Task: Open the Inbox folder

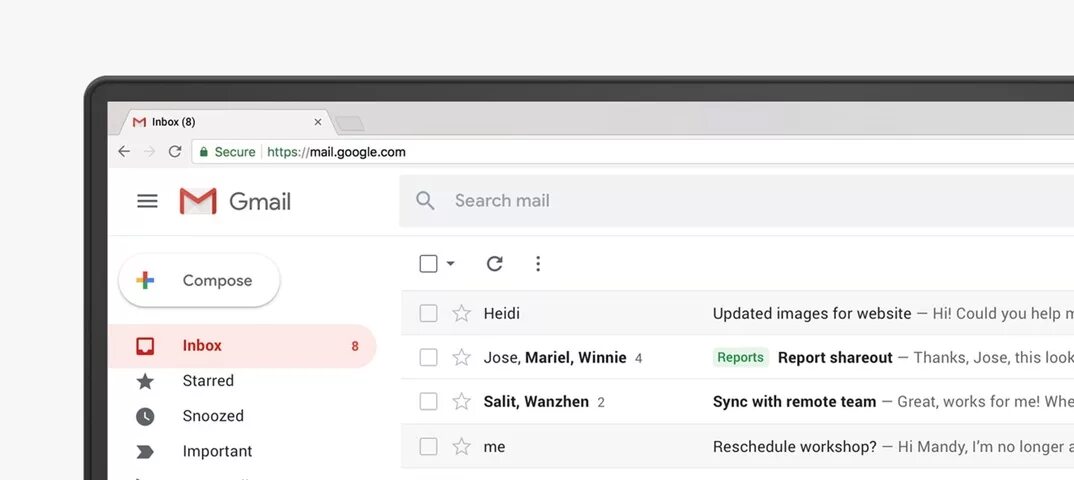Action: click(242, 346)
